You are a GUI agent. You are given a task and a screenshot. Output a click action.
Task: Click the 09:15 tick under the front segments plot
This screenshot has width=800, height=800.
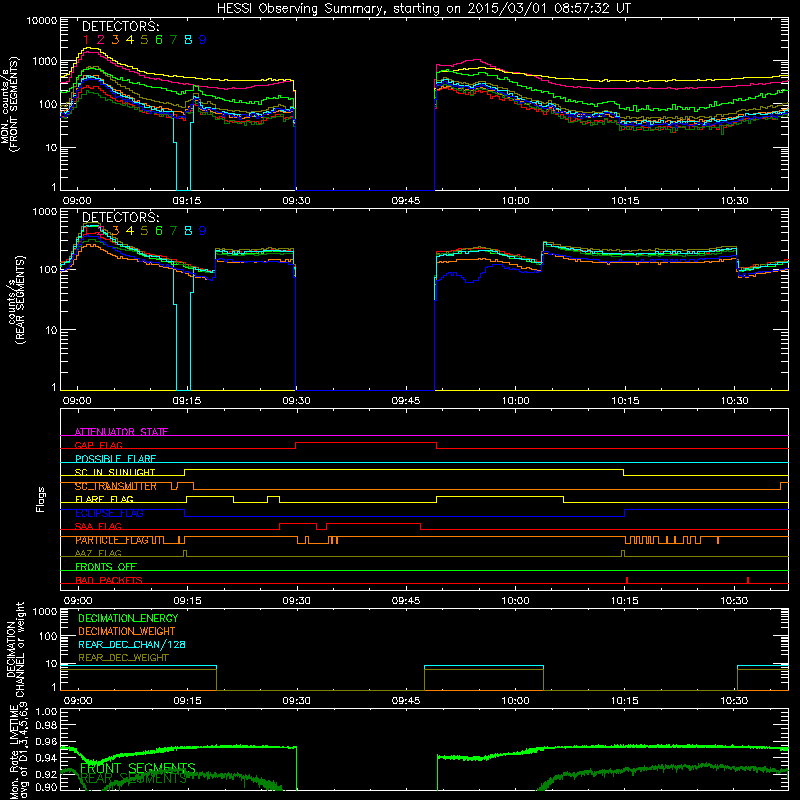point(187,201)
